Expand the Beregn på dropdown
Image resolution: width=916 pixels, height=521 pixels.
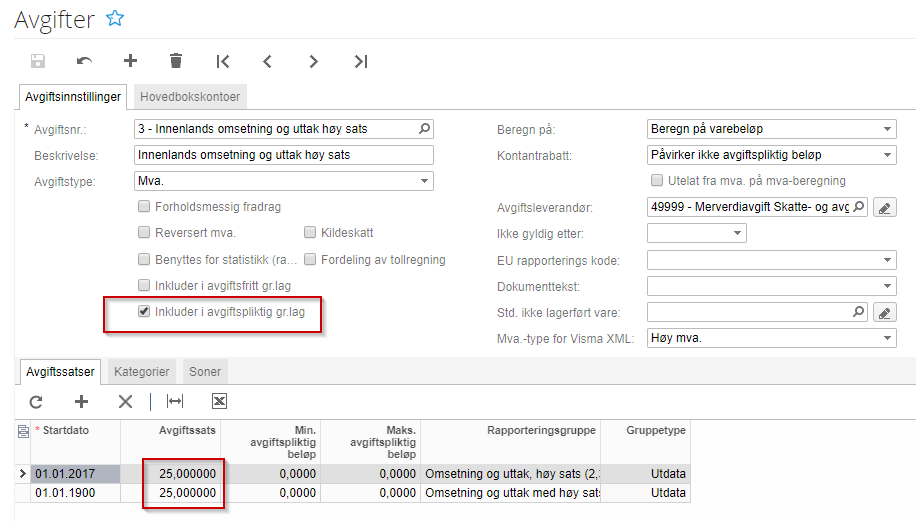pyautogui.click(x=888, y=129)
